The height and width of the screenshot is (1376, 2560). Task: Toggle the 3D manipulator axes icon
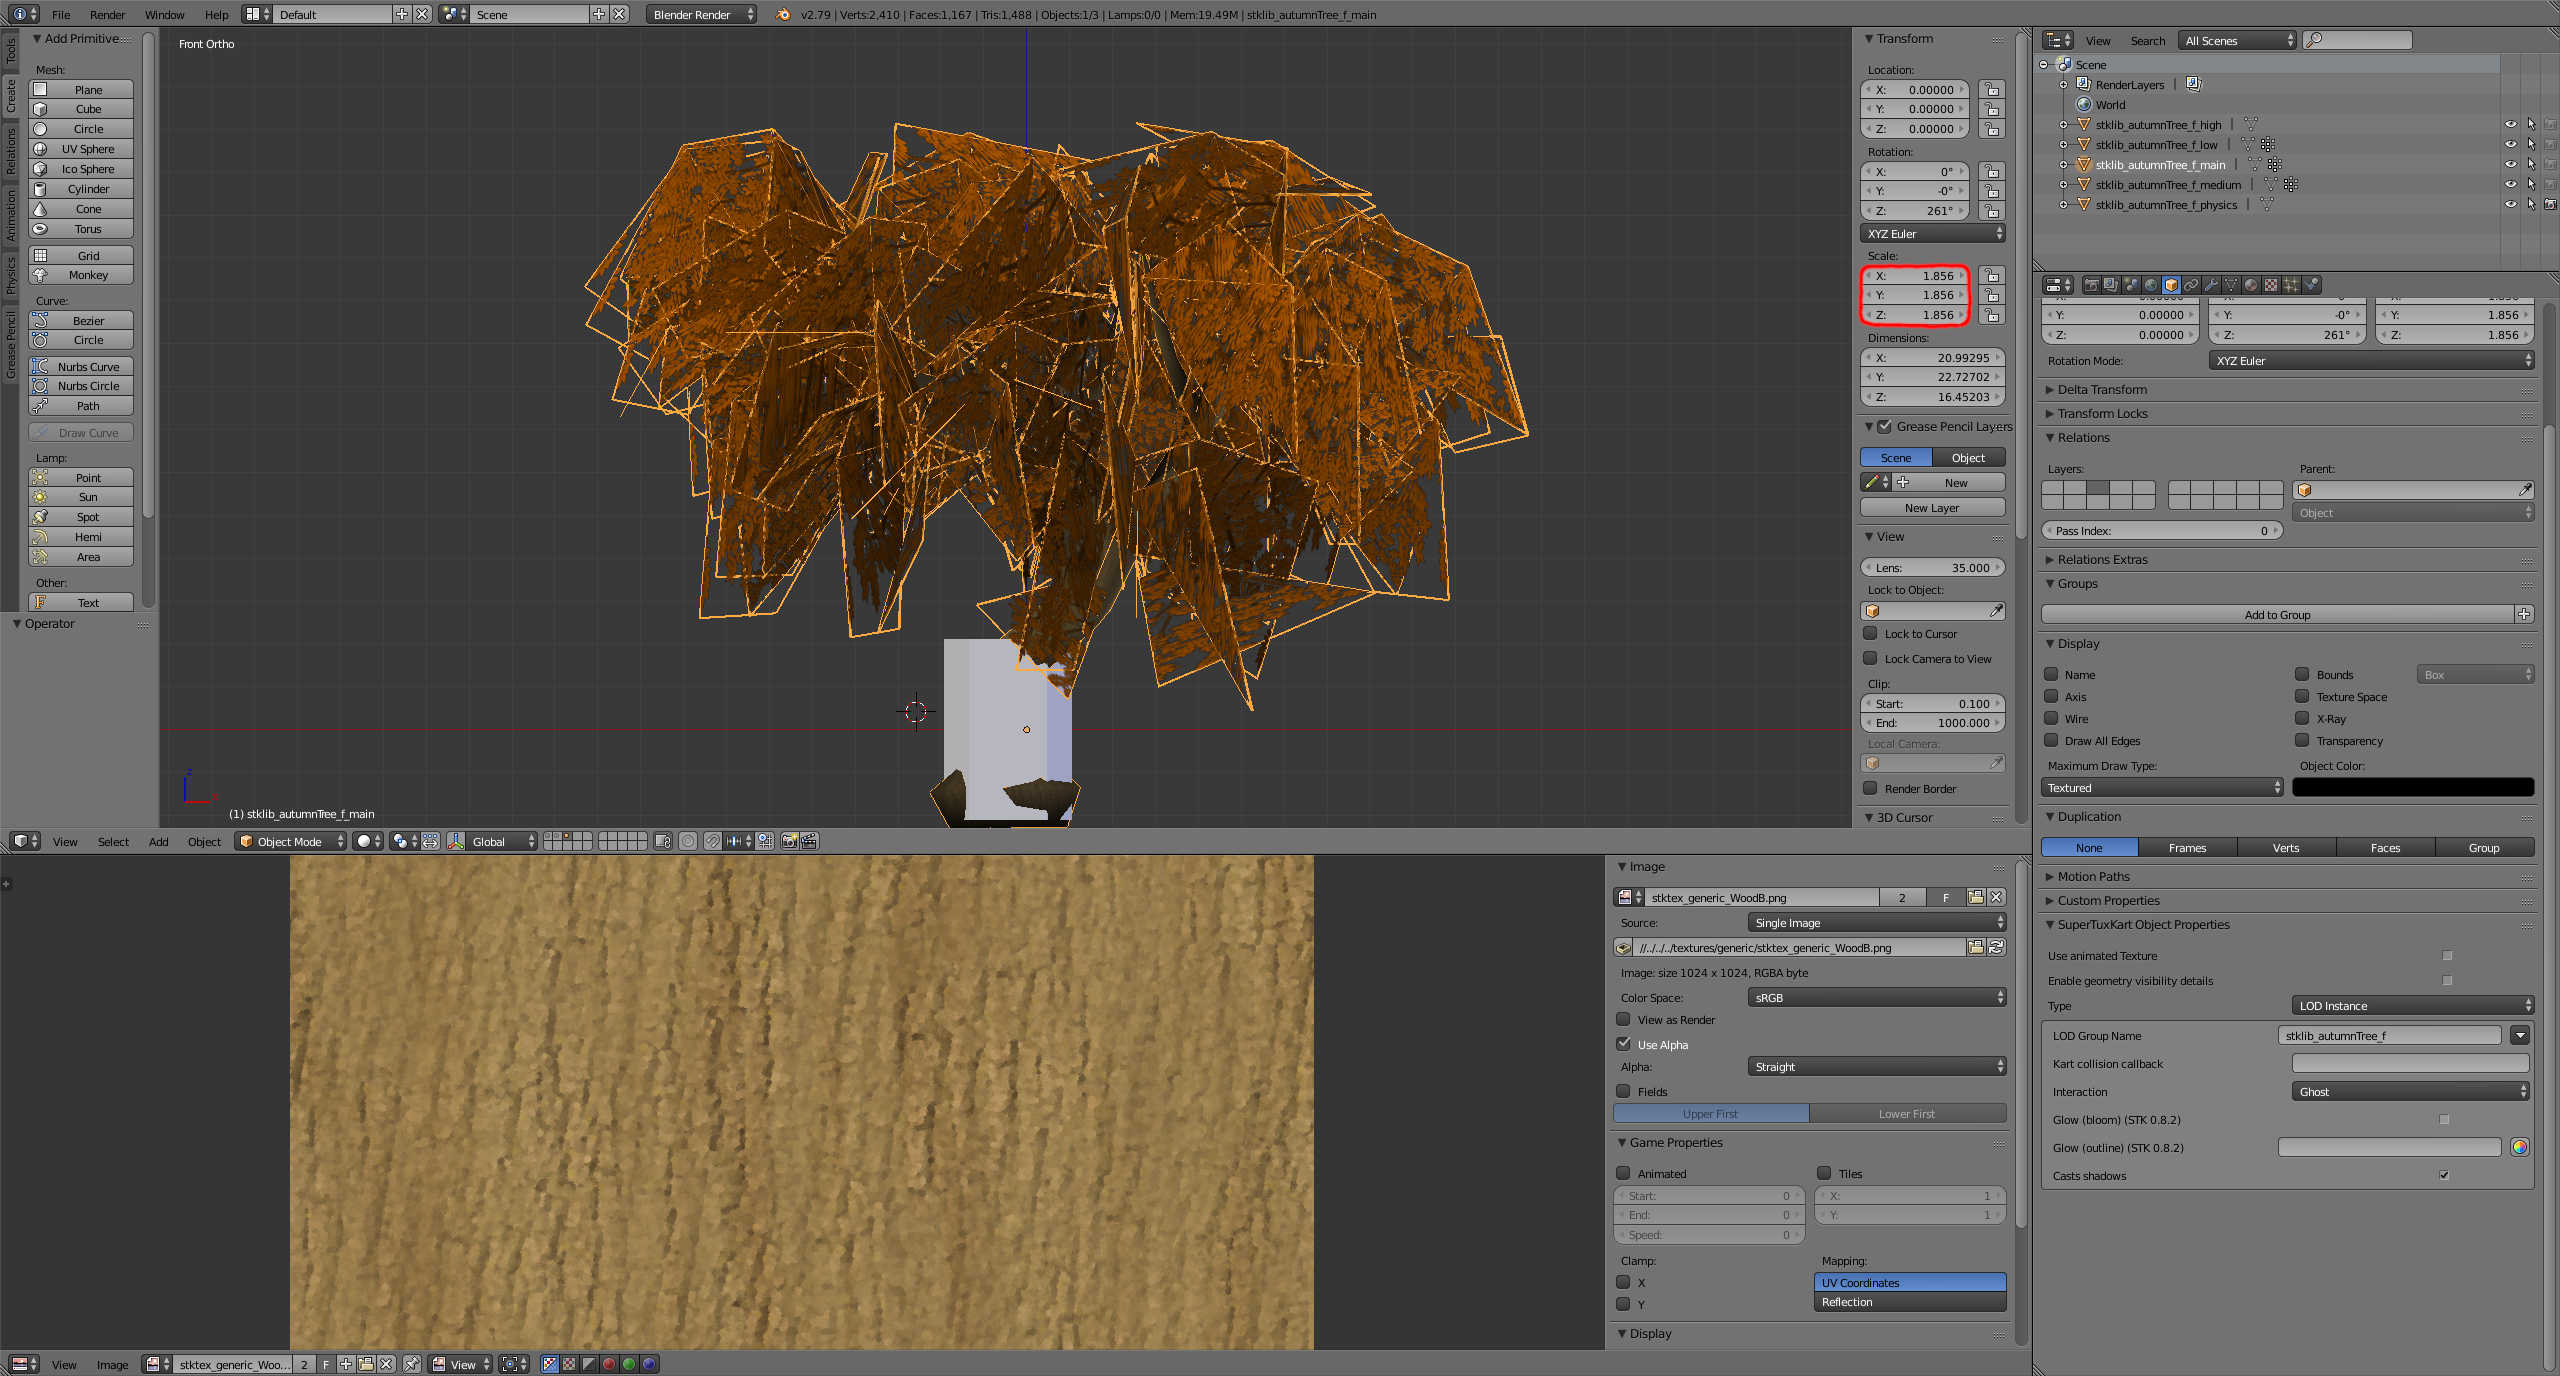click(456, 841)
